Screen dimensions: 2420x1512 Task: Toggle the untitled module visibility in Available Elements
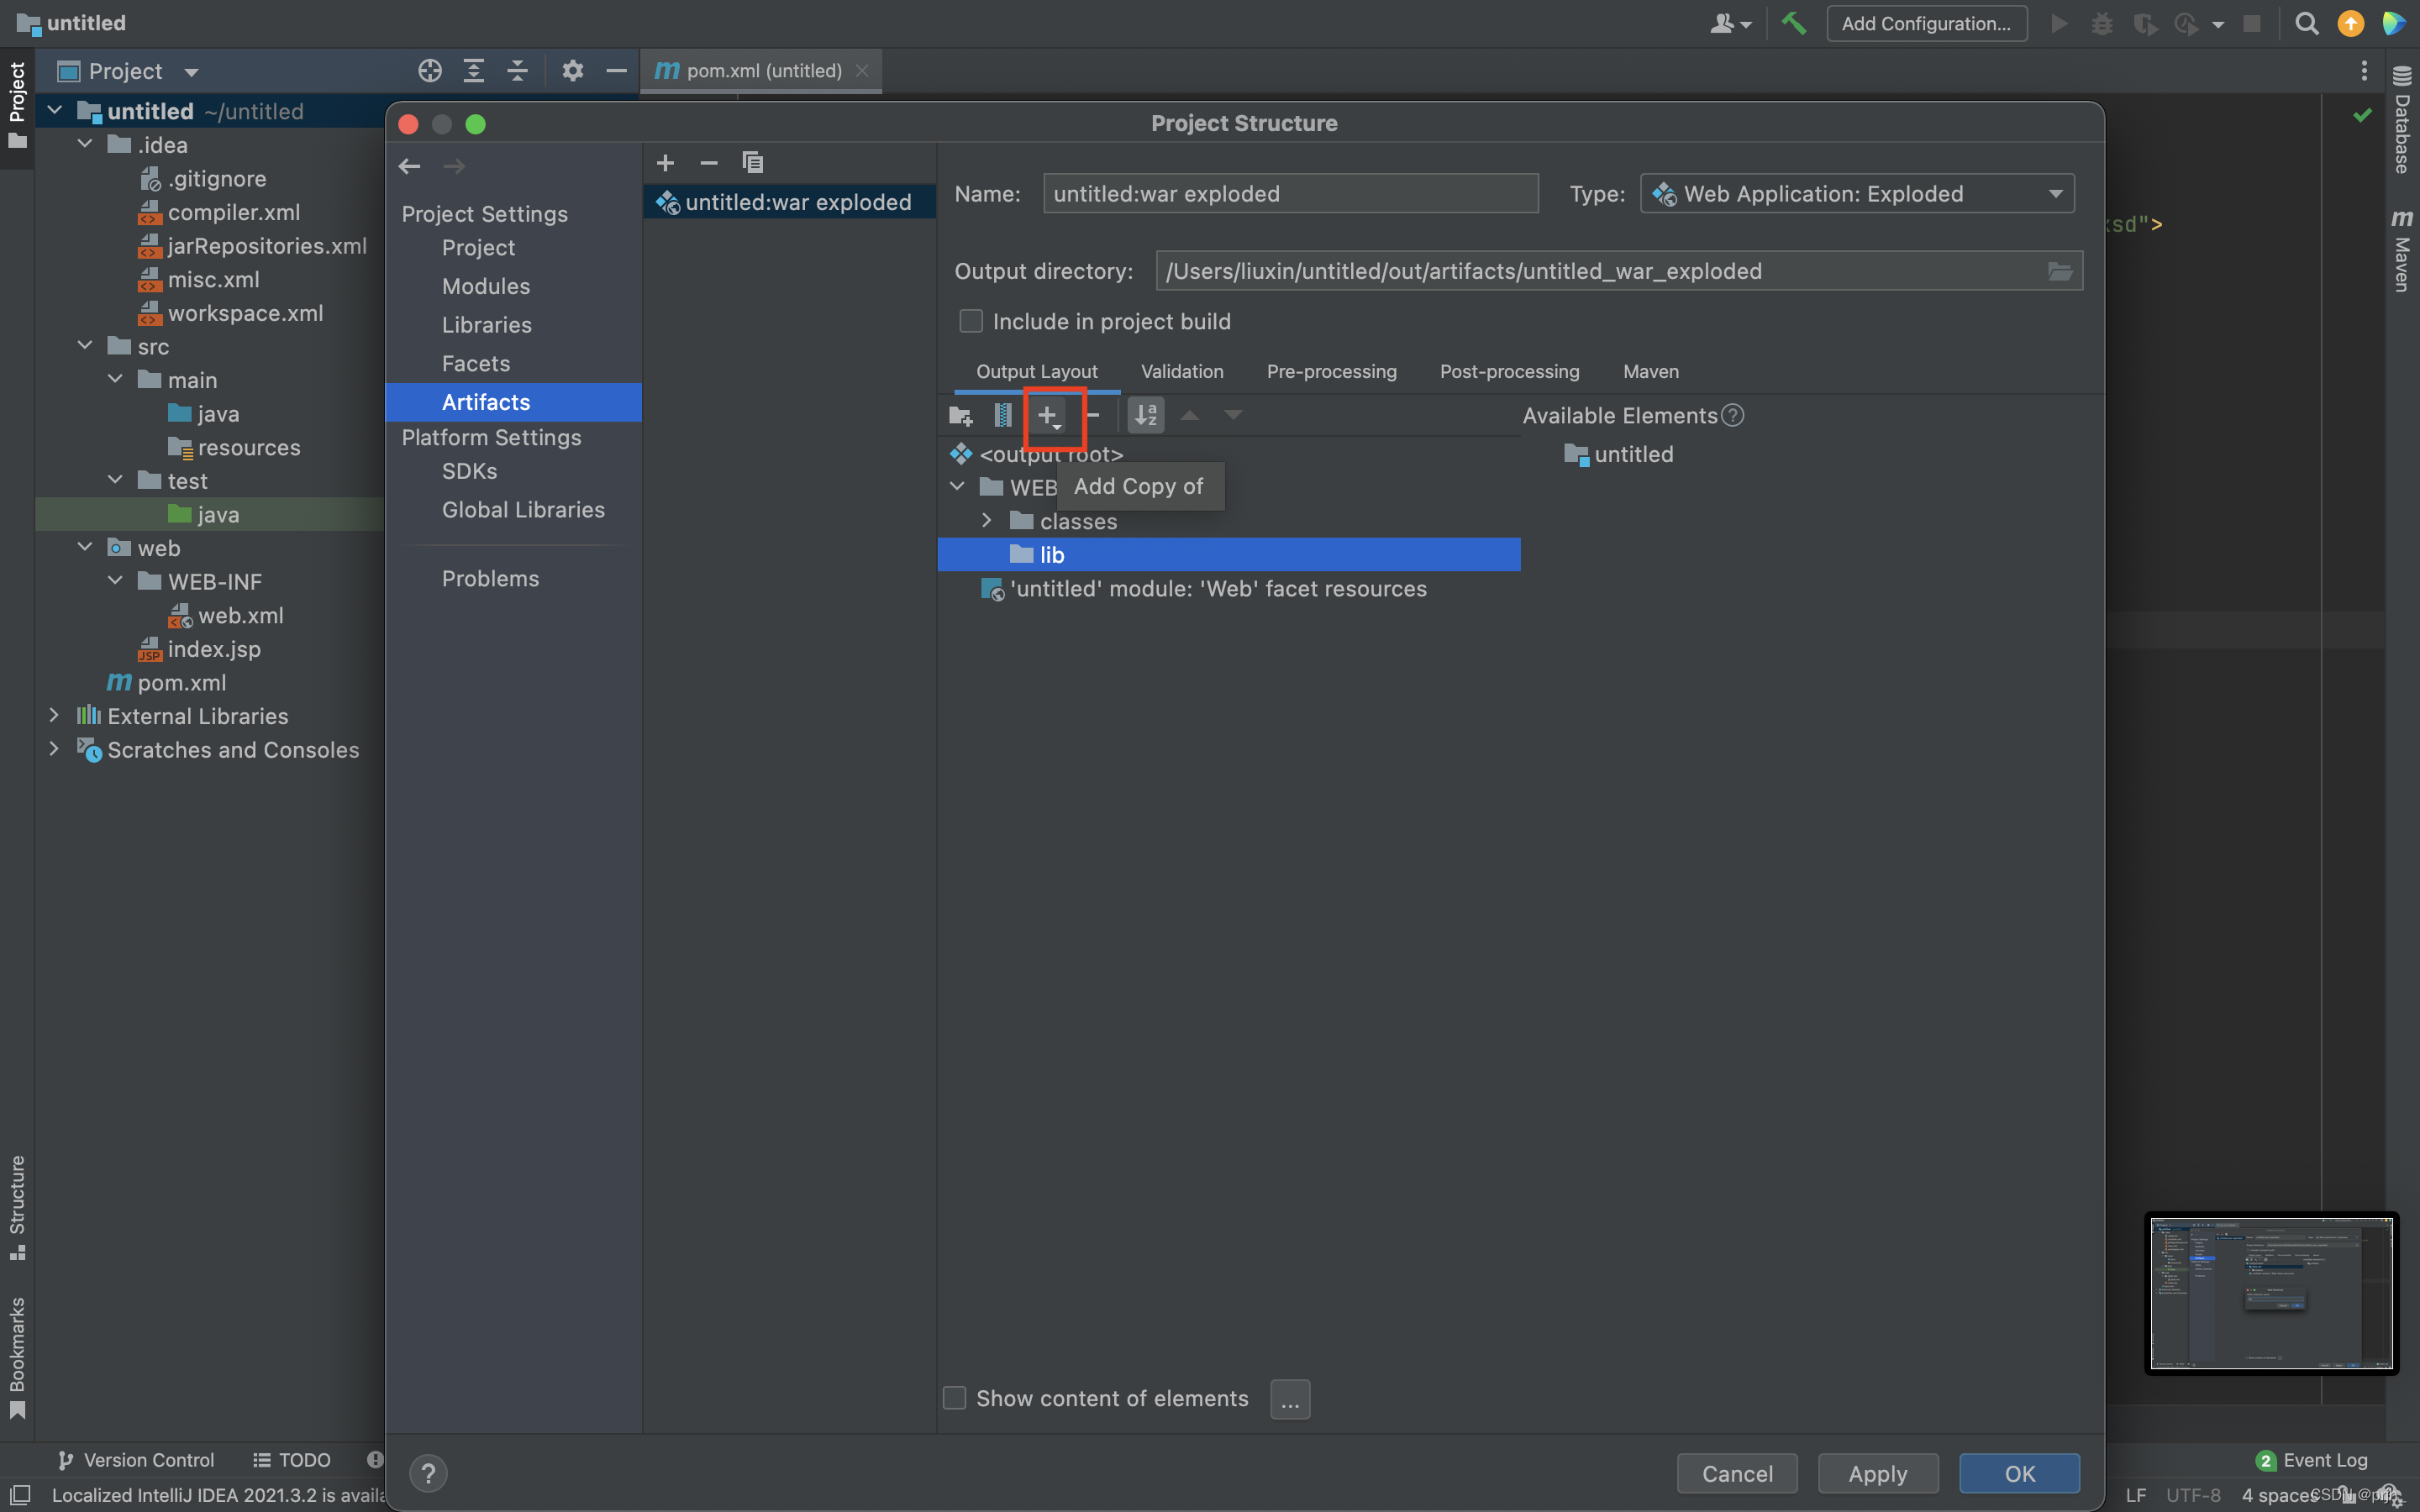1631,453
